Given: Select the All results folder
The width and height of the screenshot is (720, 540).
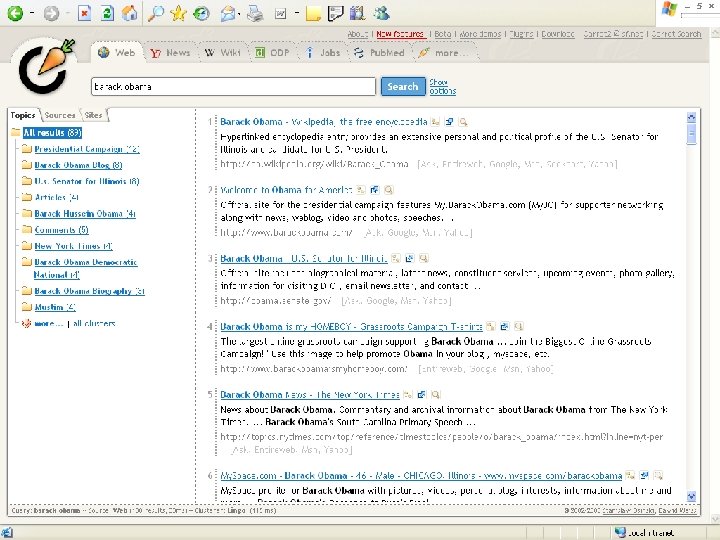Looking at the screenshot, I should [52, 132].
